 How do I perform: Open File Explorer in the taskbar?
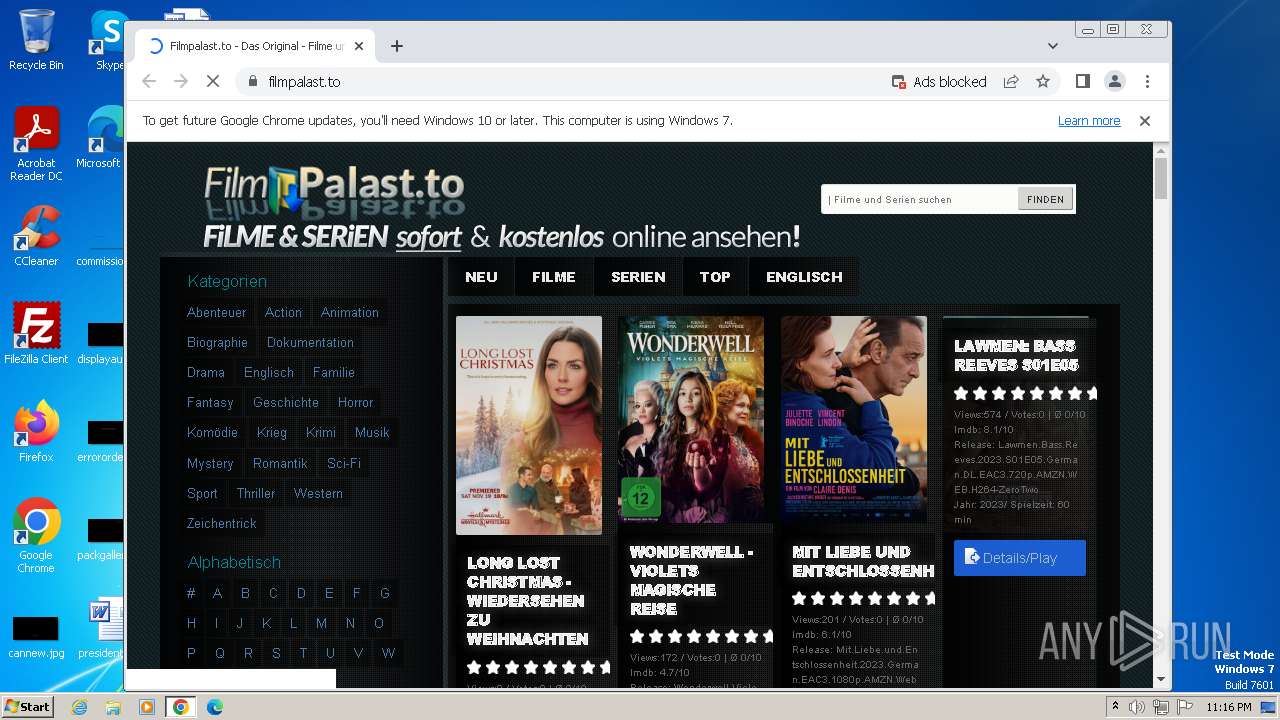click(x=113, y=707)
